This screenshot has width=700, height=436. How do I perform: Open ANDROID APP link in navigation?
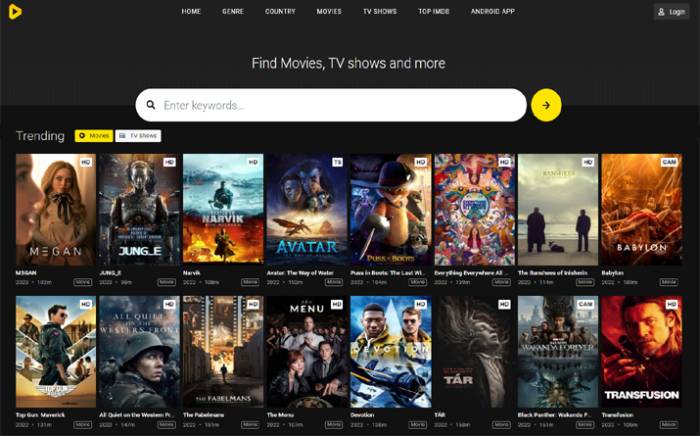point(492,12)
